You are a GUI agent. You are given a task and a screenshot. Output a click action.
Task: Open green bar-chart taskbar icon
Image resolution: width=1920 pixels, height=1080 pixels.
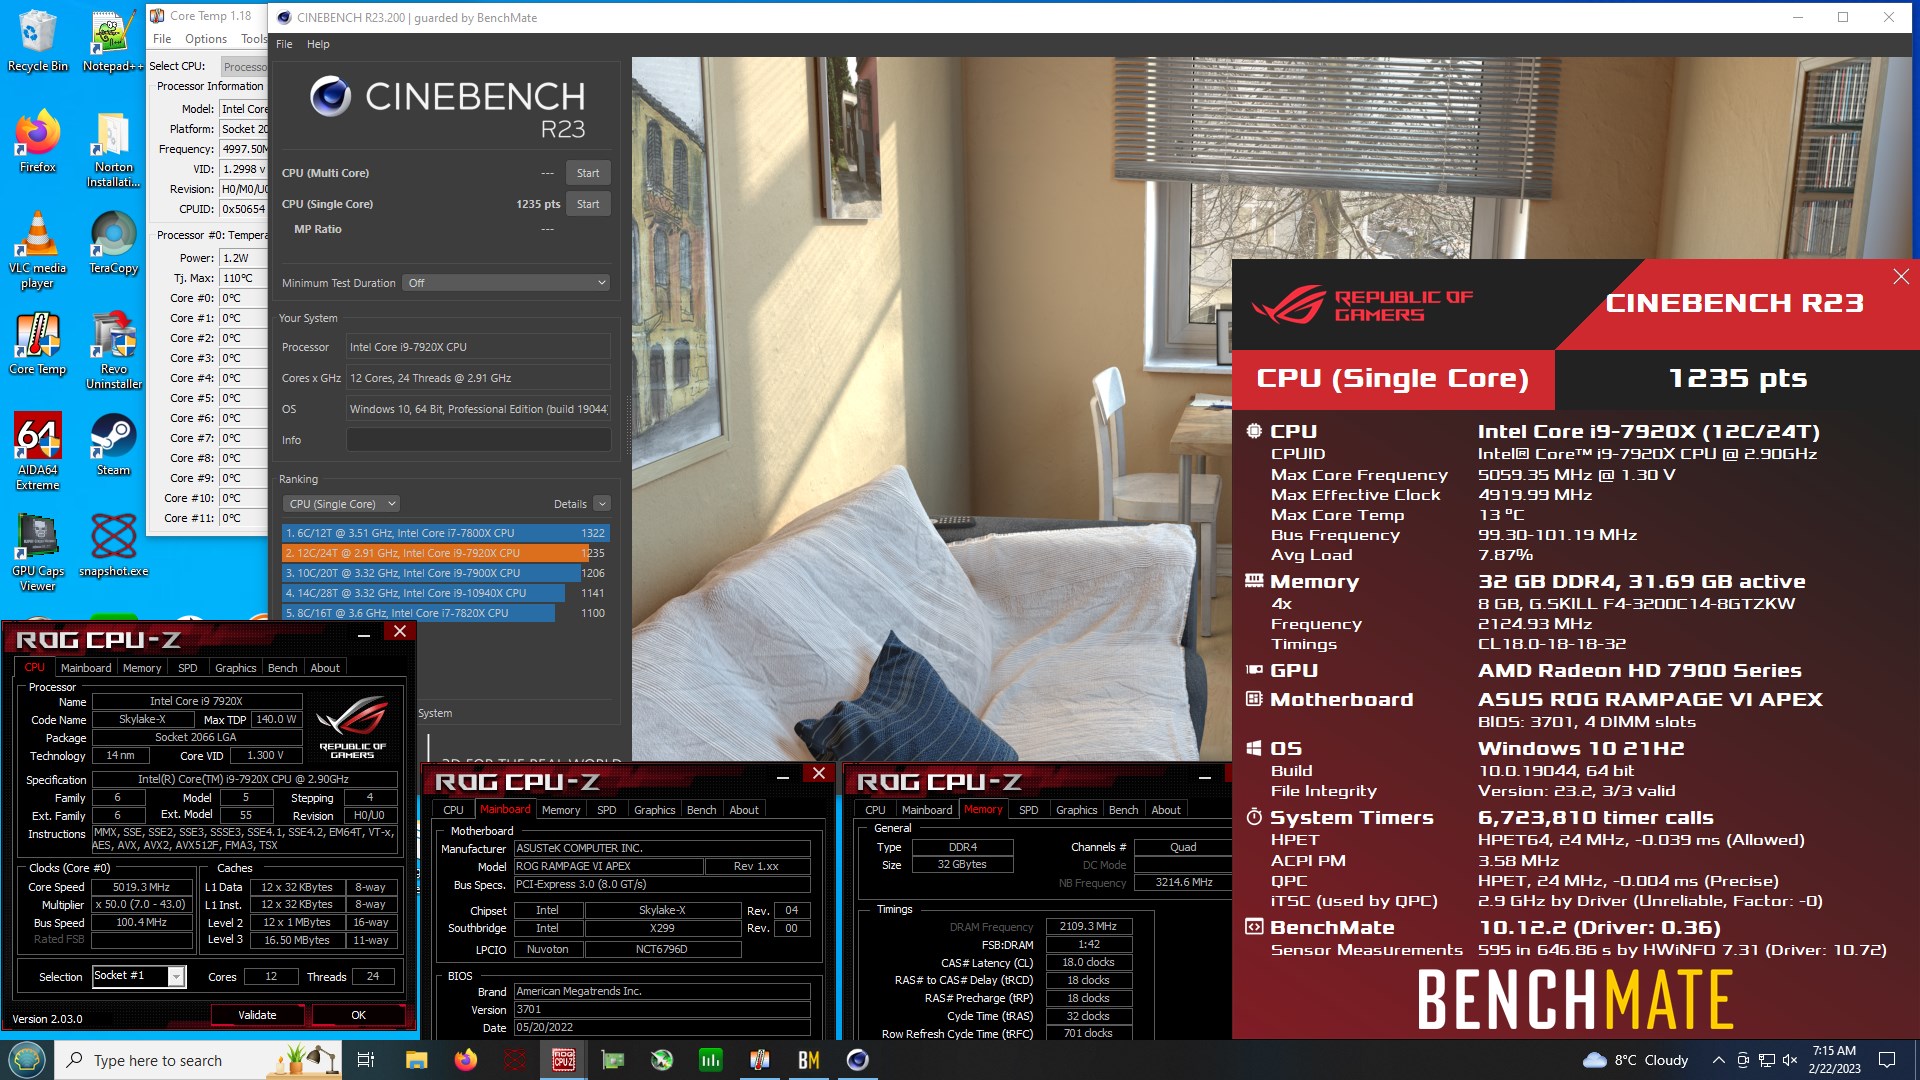(x=710, y=1060)
